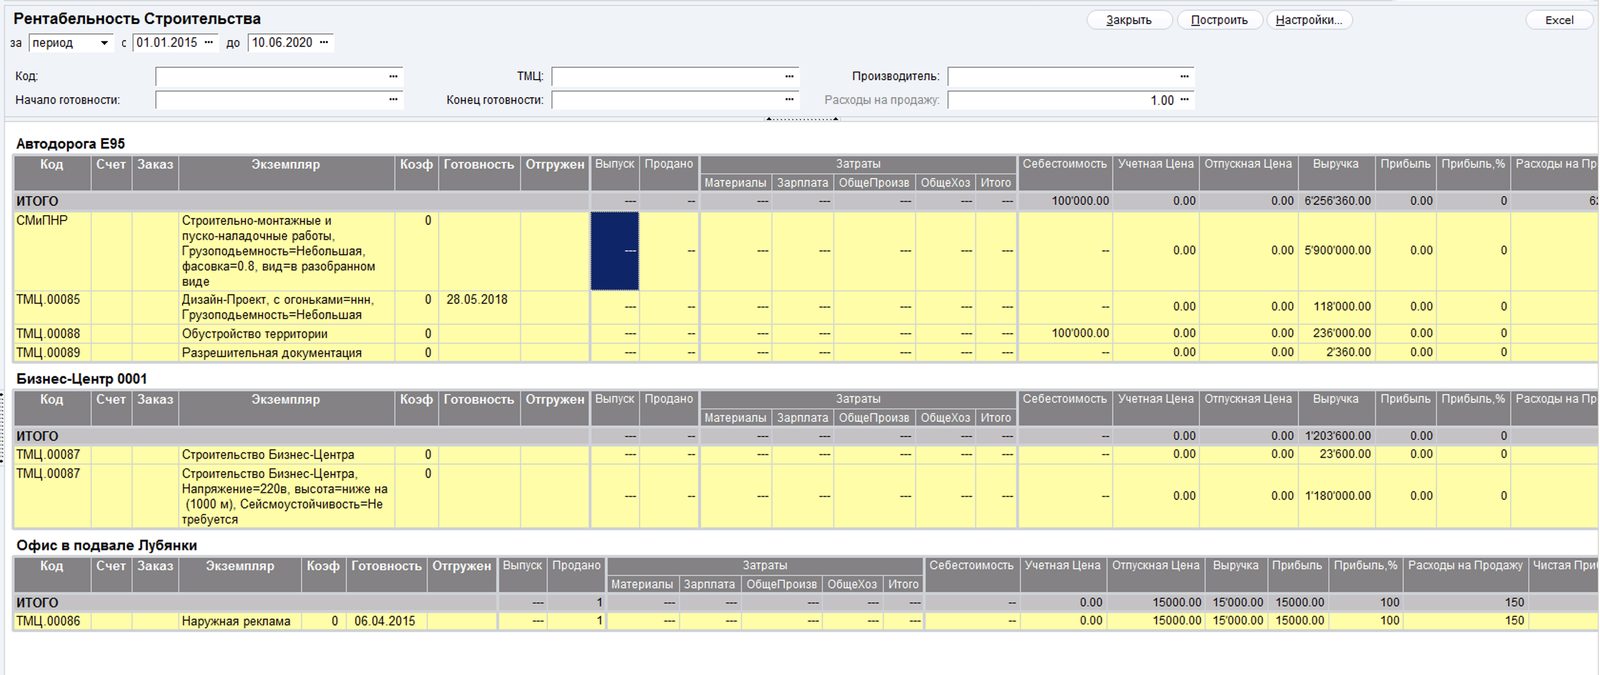
Task: Select the СМиПНР code cell
Action: 52,251
